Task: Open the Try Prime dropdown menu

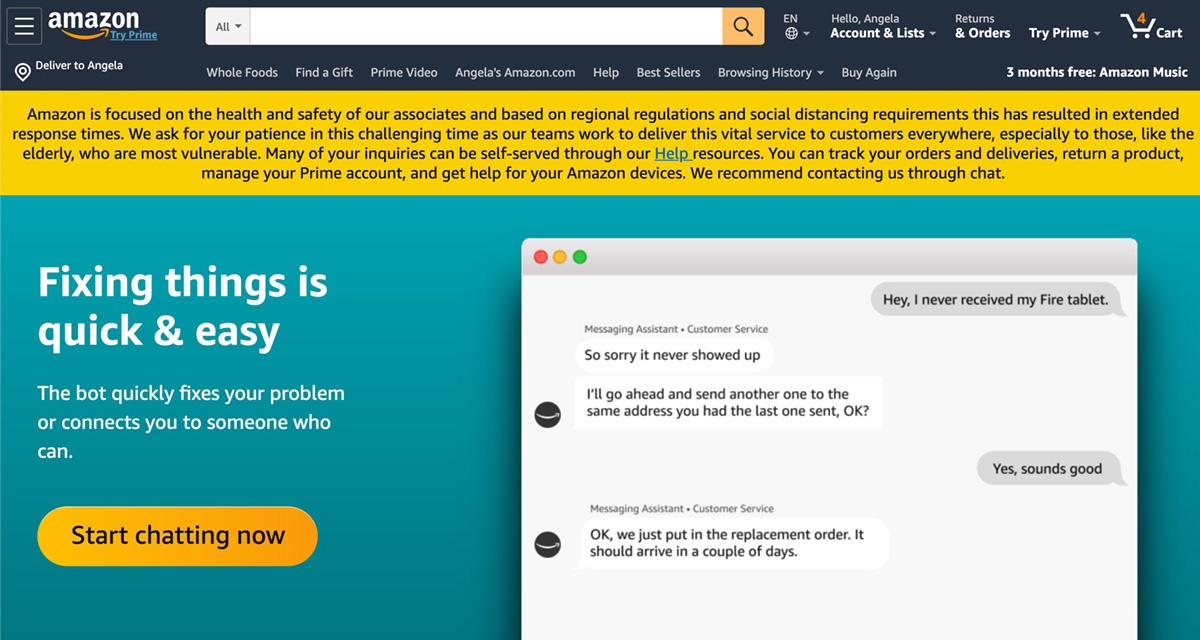Action: pyautogui.click(x=1064, y=33)
